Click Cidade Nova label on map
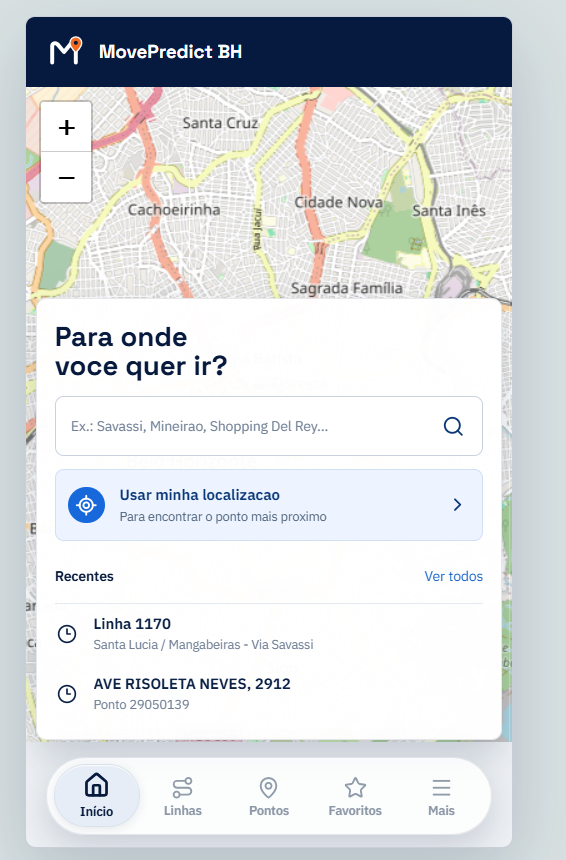 coord(338,202)
